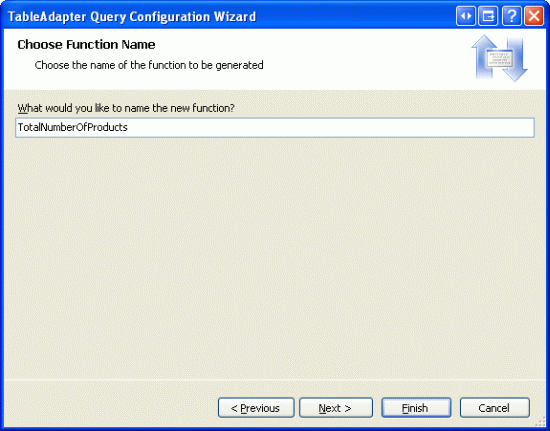Go back with the Previous button

[256, 408]
